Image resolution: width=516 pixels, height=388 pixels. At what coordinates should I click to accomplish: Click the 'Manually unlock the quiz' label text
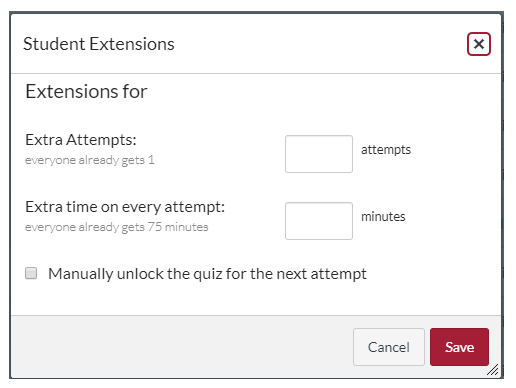[207, 274]
